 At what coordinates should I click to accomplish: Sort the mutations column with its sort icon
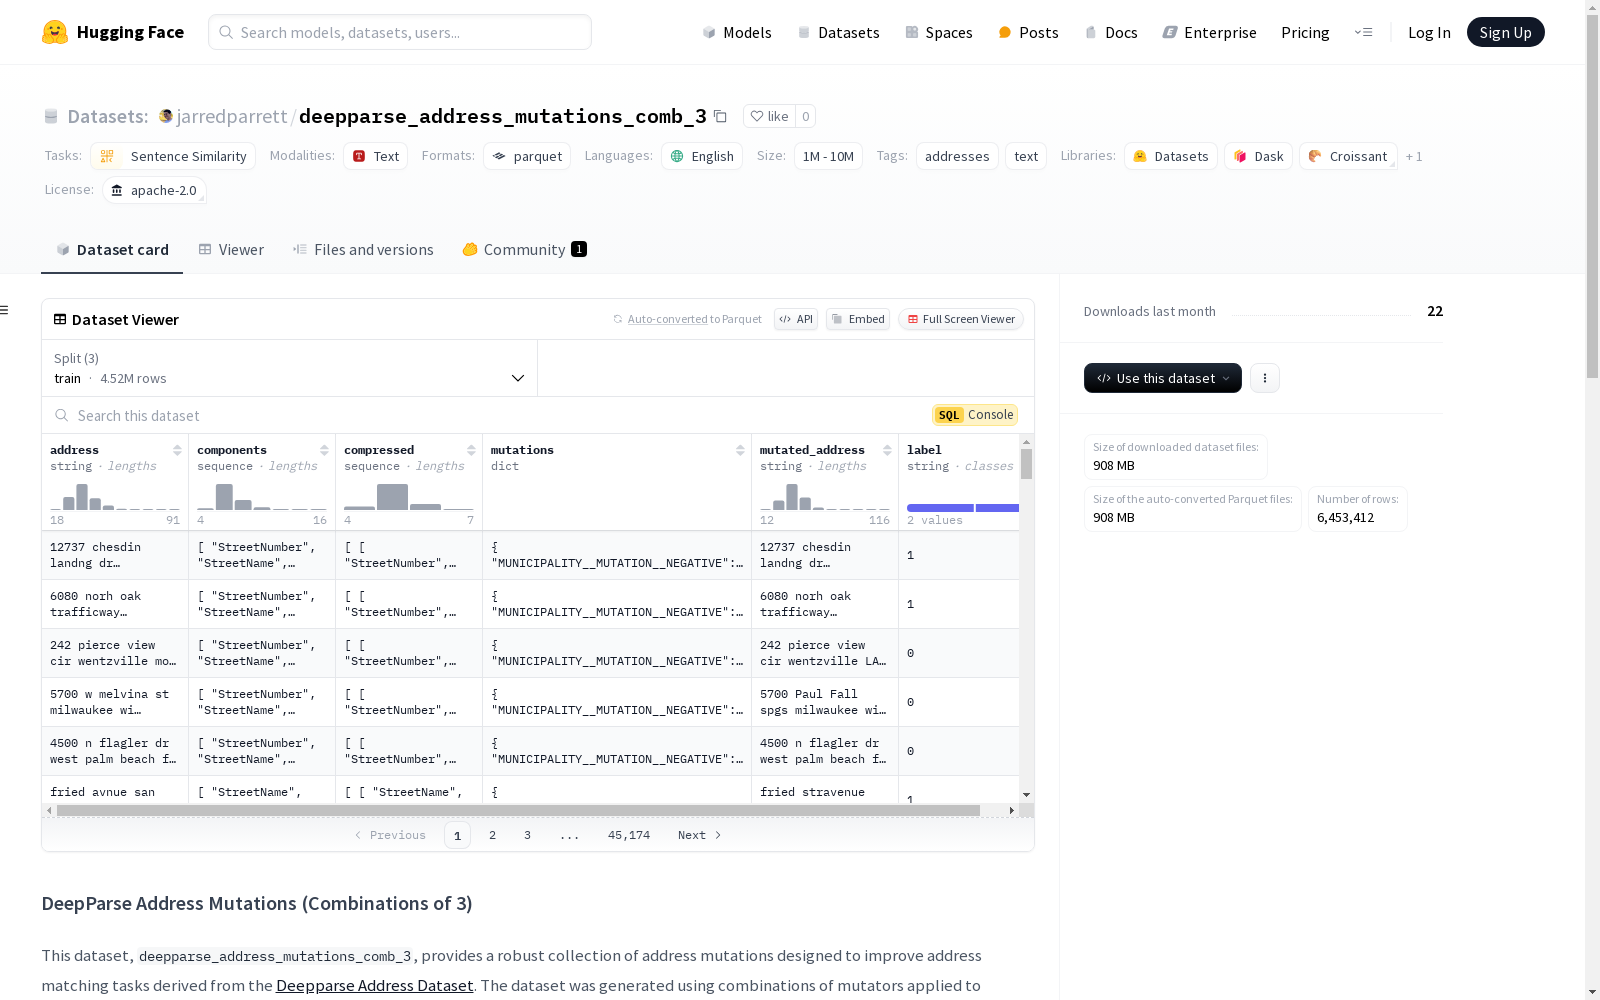[x=740, y=450]
